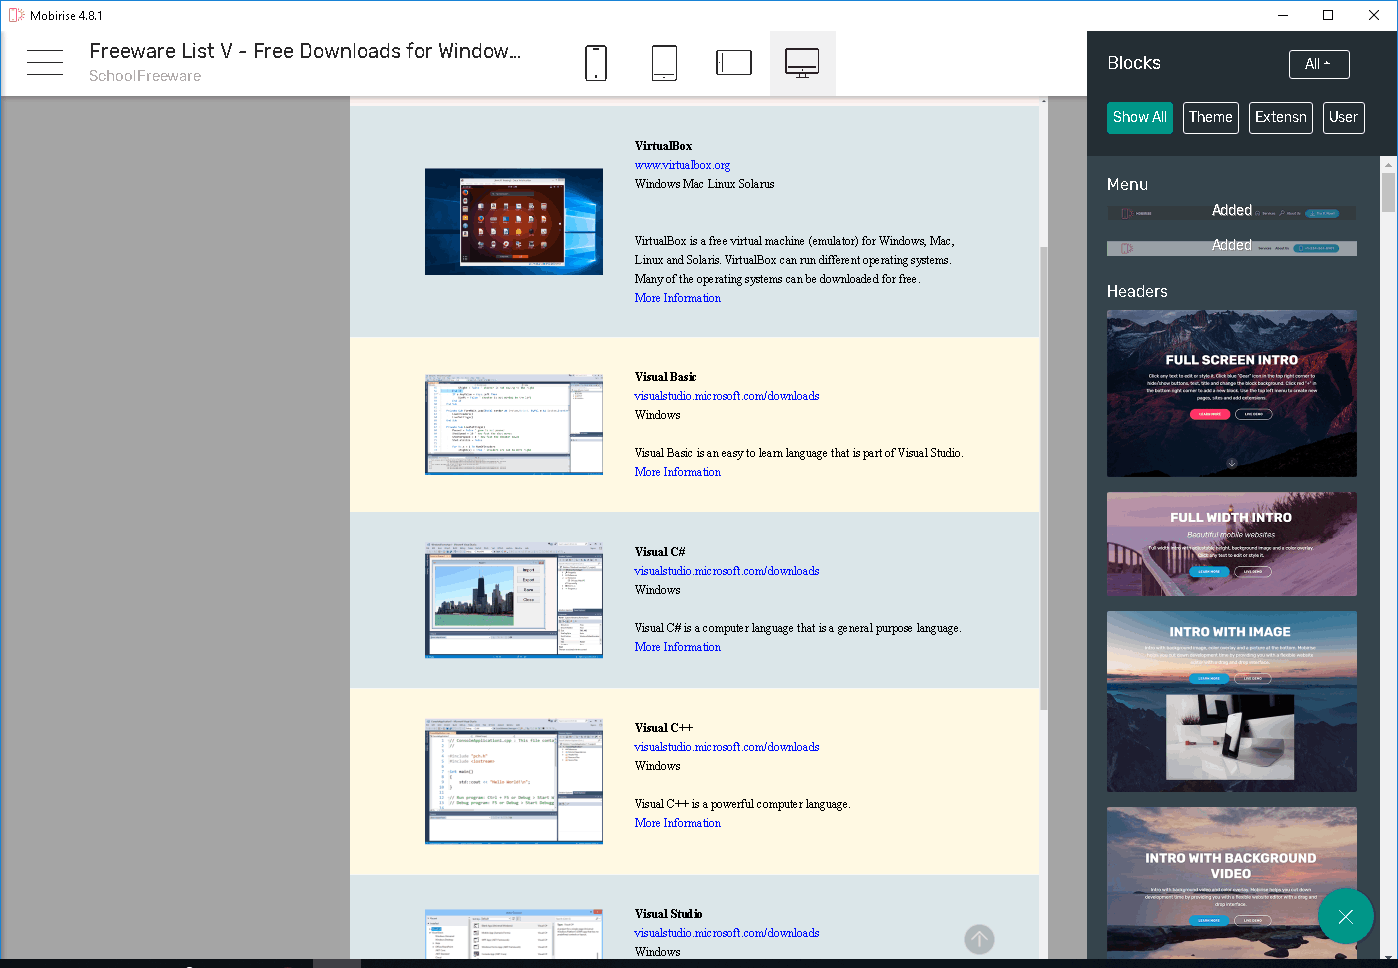Open Visual C# download link
This screenshot has height=968, width=1398.
(727, 571)
